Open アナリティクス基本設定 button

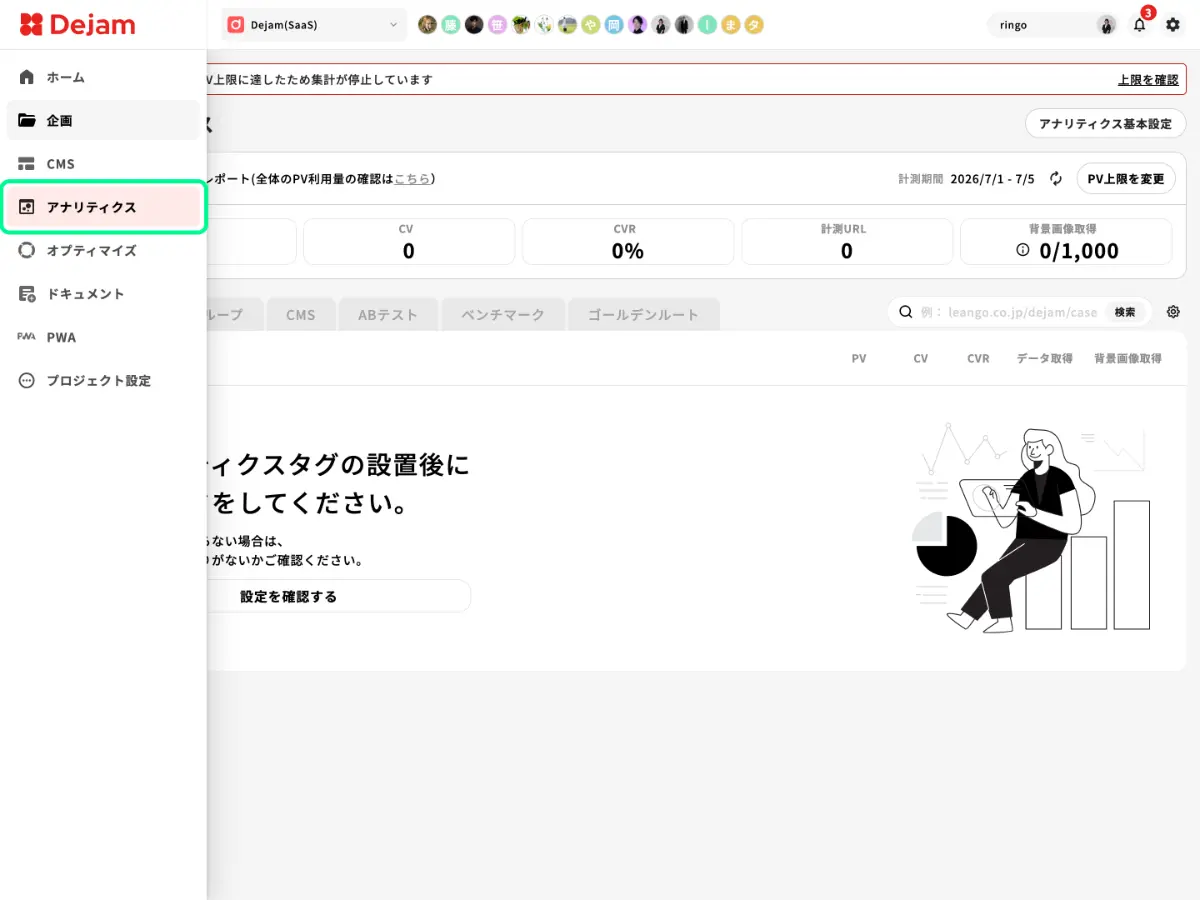1105,124
